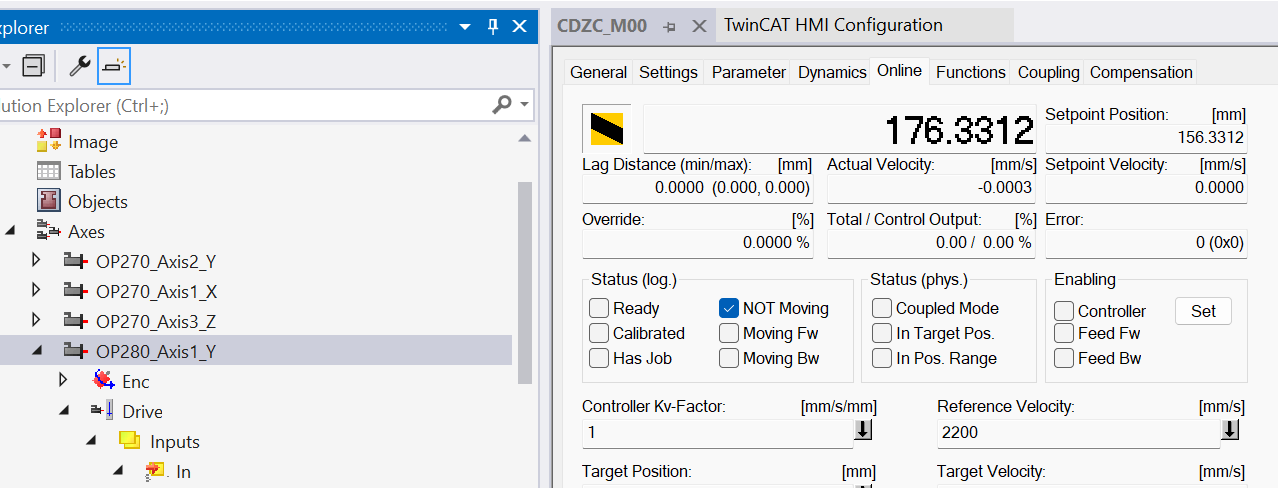Viewport: 1278px width, 488px height.
Task: Click the Tables grid icon
Action: (48, 171)
